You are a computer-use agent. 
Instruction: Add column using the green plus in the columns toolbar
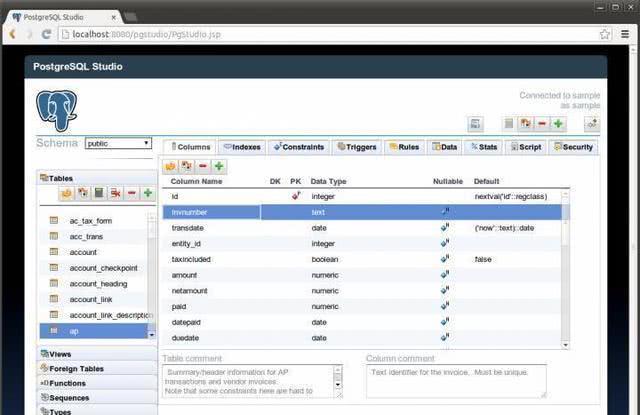[219, 166]
